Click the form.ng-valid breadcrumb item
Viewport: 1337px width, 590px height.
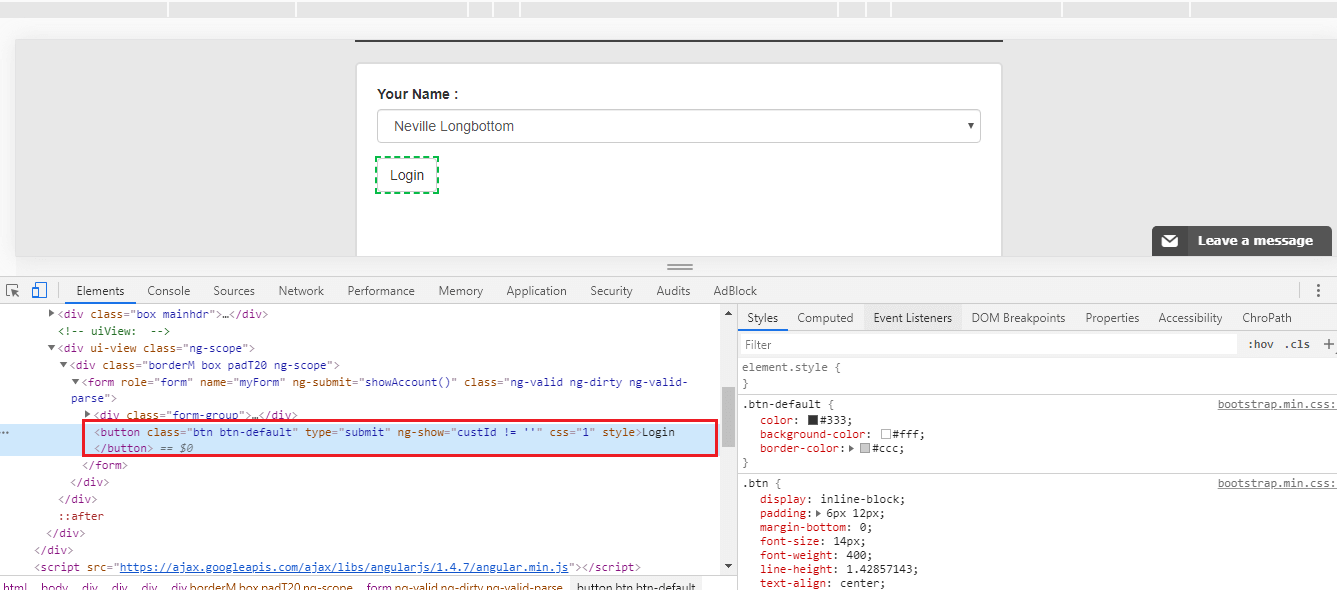coord(464,587)
